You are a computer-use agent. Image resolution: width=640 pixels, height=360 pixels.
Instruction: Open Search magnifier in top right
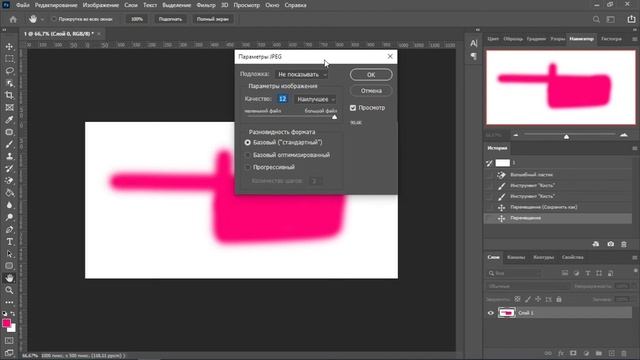pyautogui.click(x=596, y=19)
